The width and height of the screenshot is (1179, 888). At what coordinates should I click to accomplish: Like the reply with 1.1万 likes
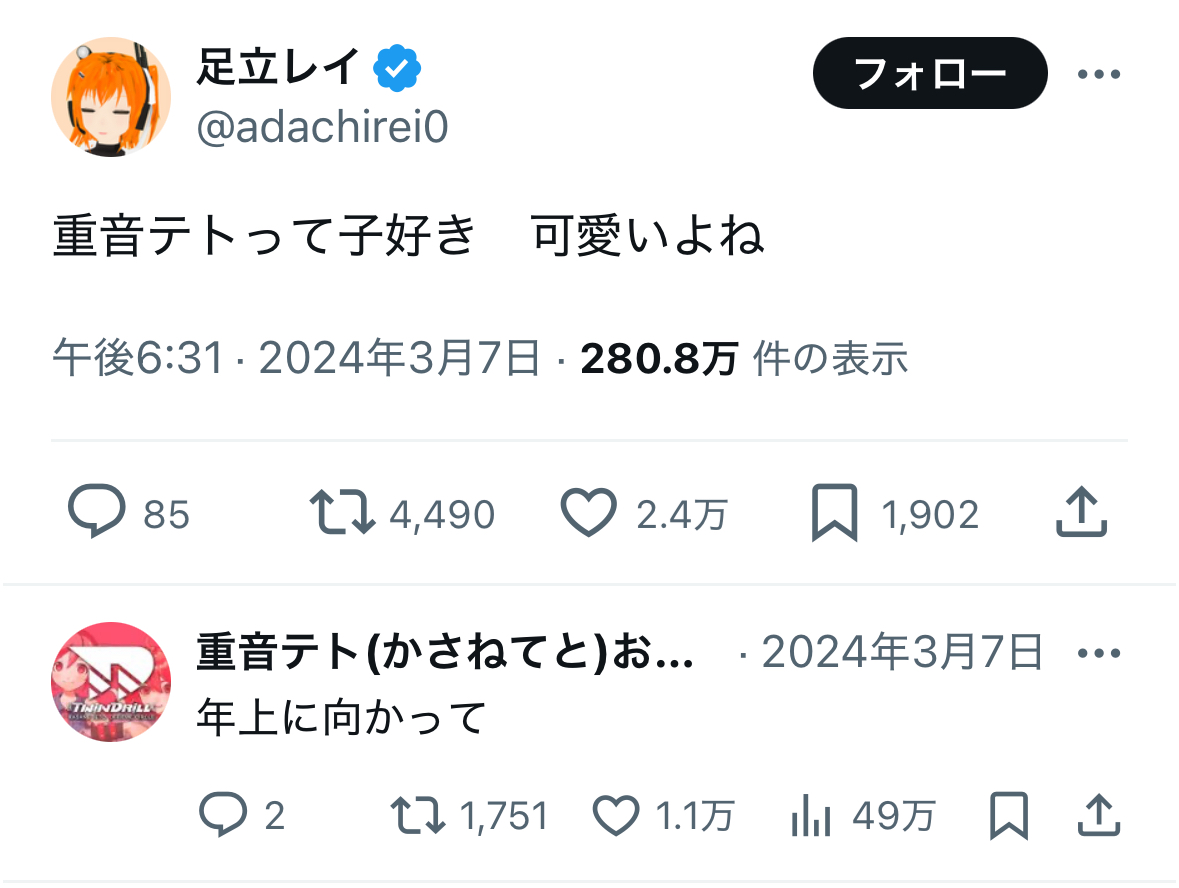point(616,816)
